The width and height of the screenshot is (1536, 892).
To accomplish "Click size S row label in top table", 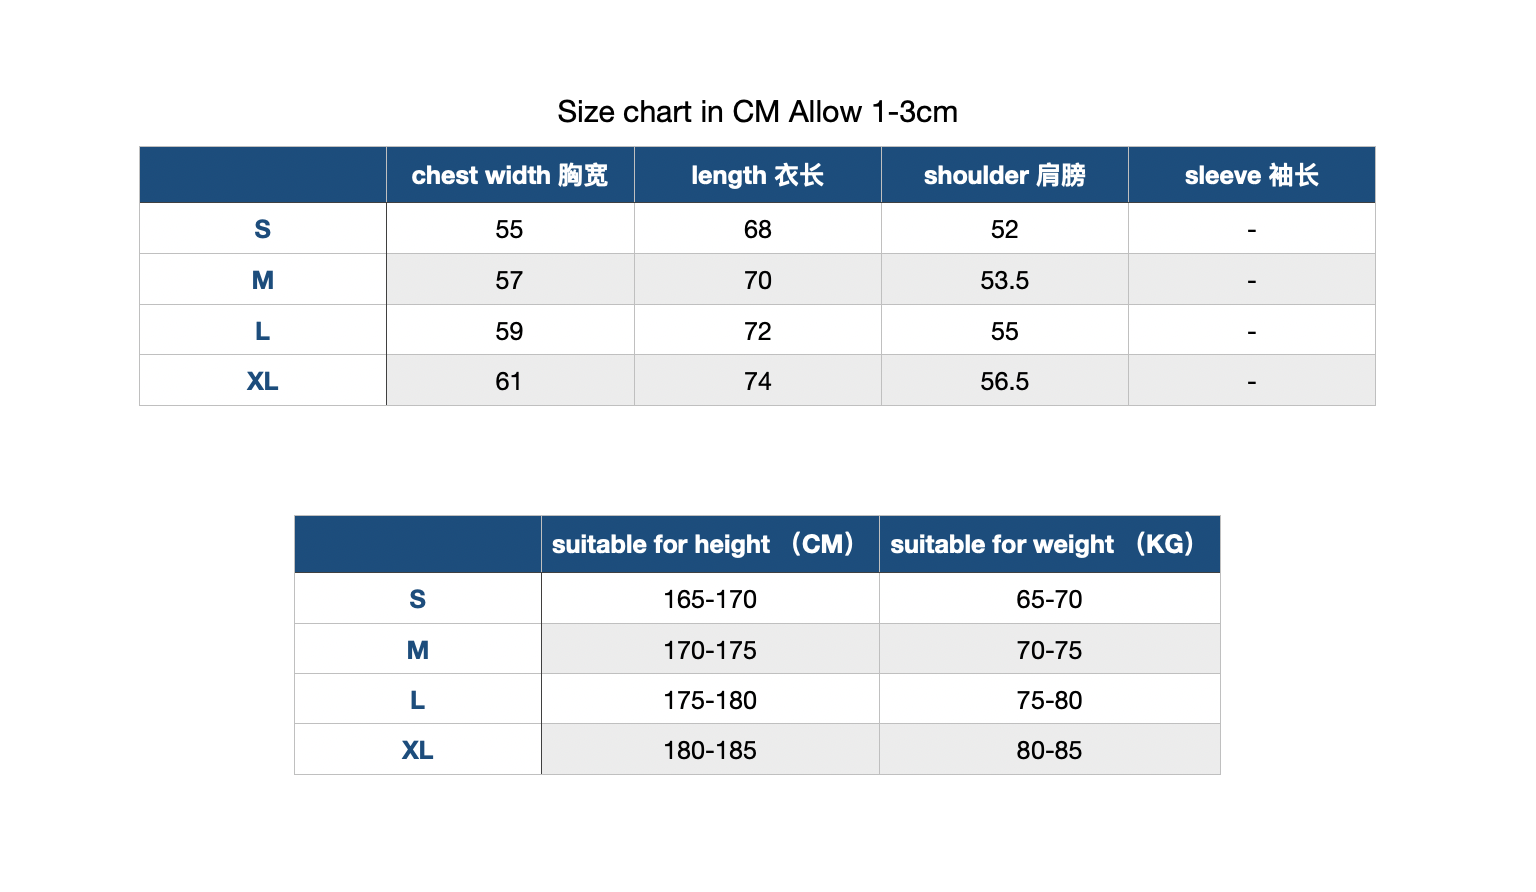I will pos(262,229).
